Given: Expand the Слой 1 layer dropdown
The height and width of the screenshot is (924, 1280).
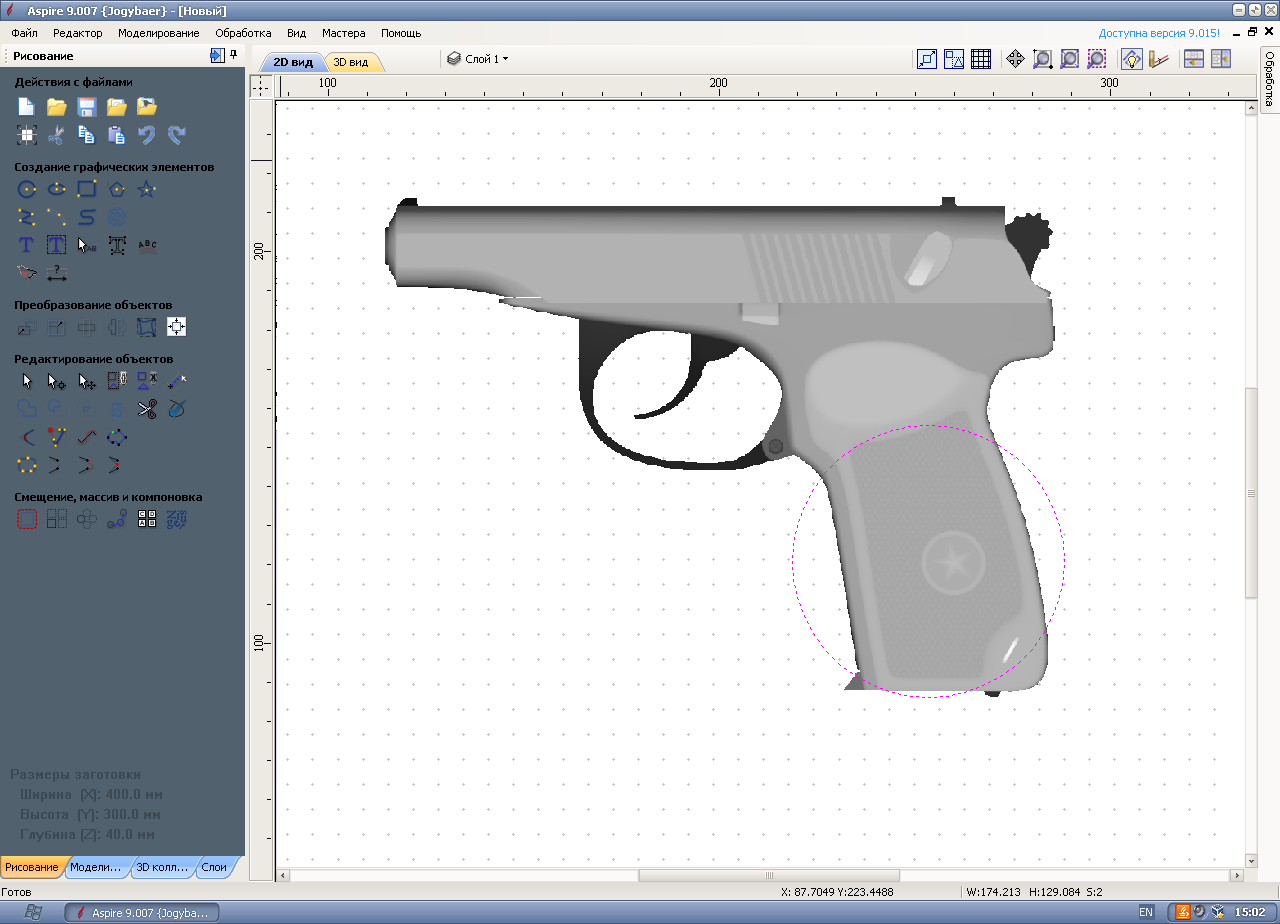Looking at the screenshot, I should click(x=478, y=59).
